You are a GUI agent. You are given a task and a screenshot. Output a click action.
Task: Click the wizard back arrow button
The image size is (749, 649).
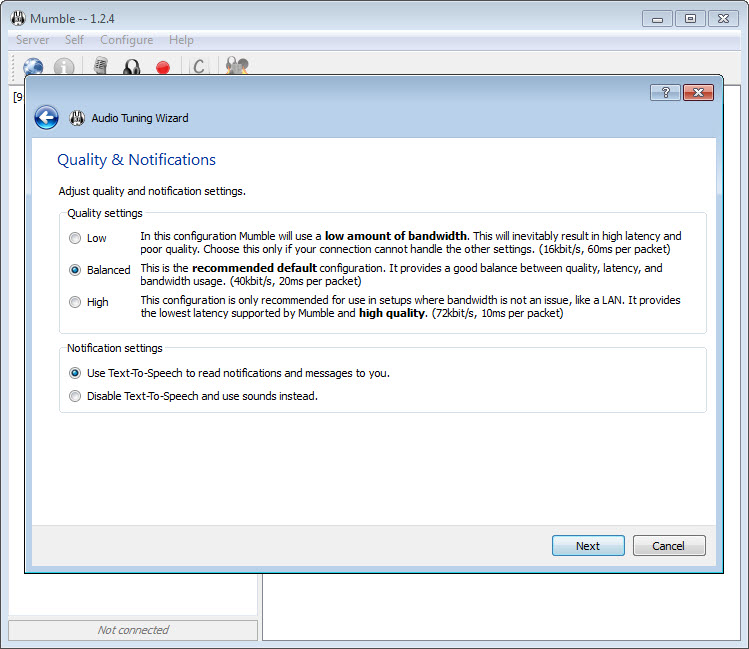pyautogui.click(x=46, y=117)
